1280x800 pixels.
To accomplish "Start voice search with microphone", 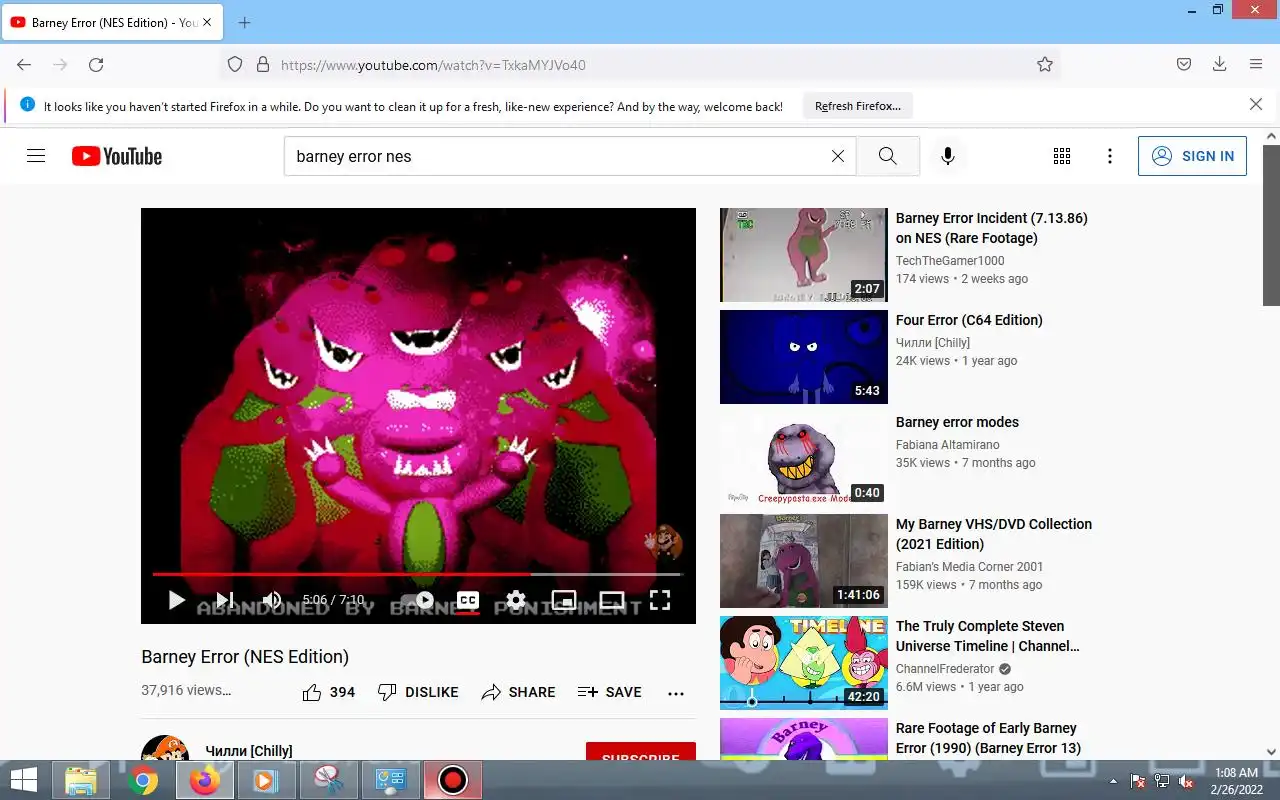I will click(948, 156).
